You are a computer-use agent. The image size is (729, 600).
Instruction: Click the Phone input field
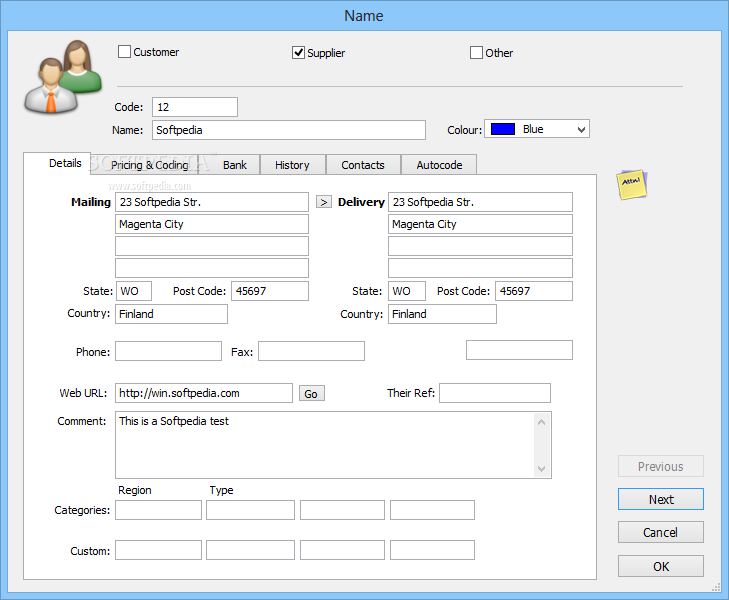[168, 351]
